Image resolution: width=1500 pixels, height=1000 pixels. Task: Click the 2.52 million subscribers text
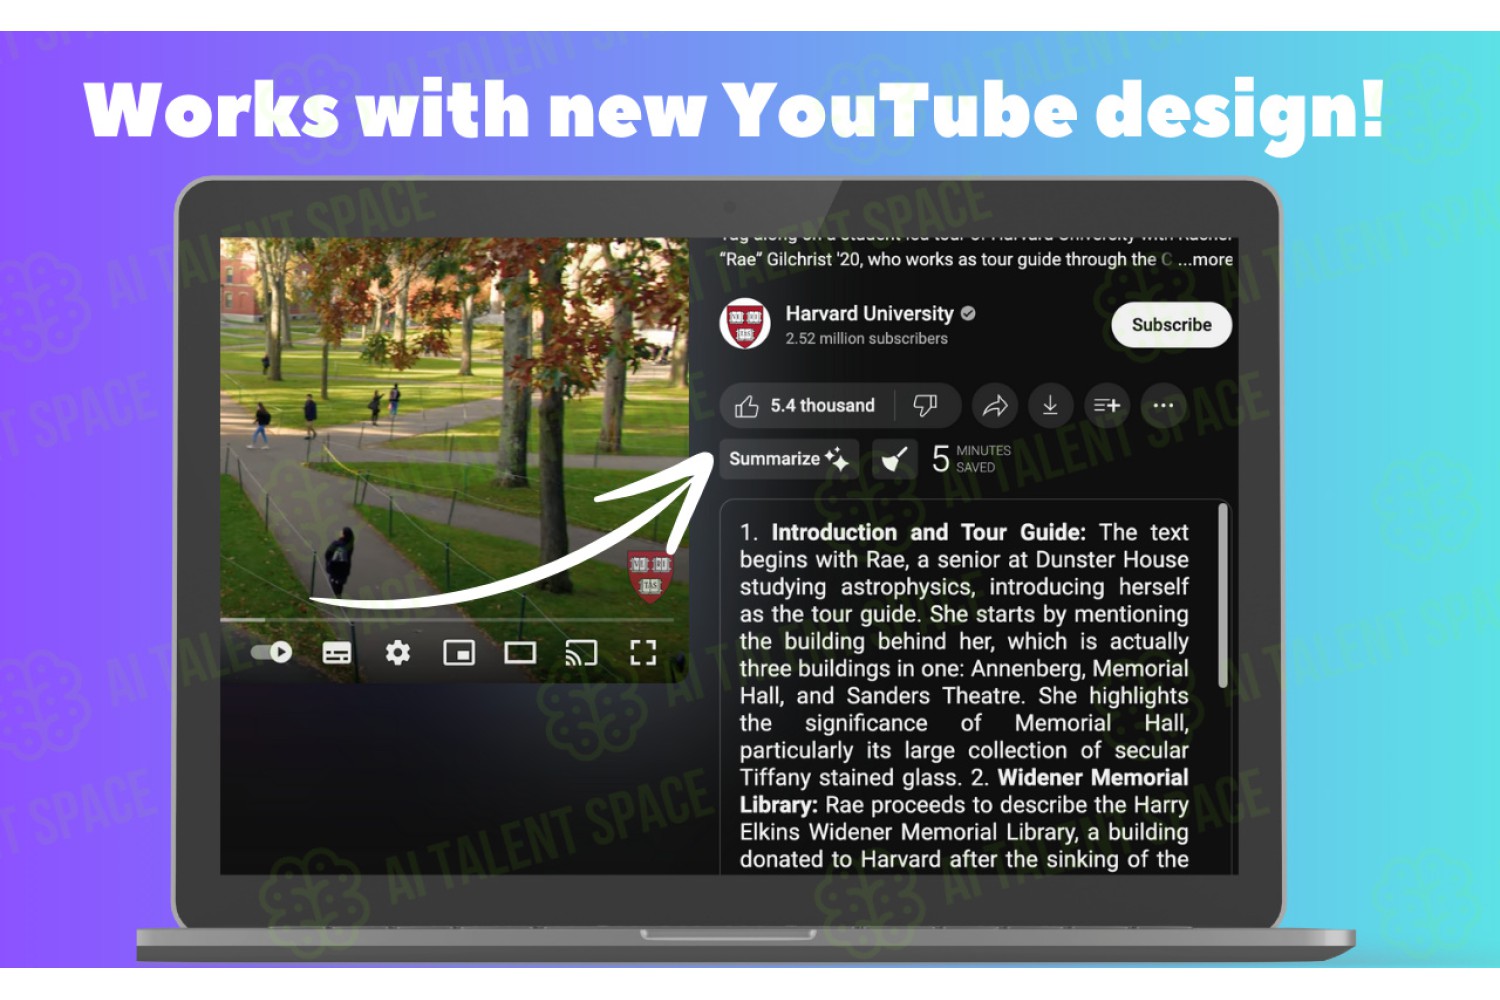point(866,339)
